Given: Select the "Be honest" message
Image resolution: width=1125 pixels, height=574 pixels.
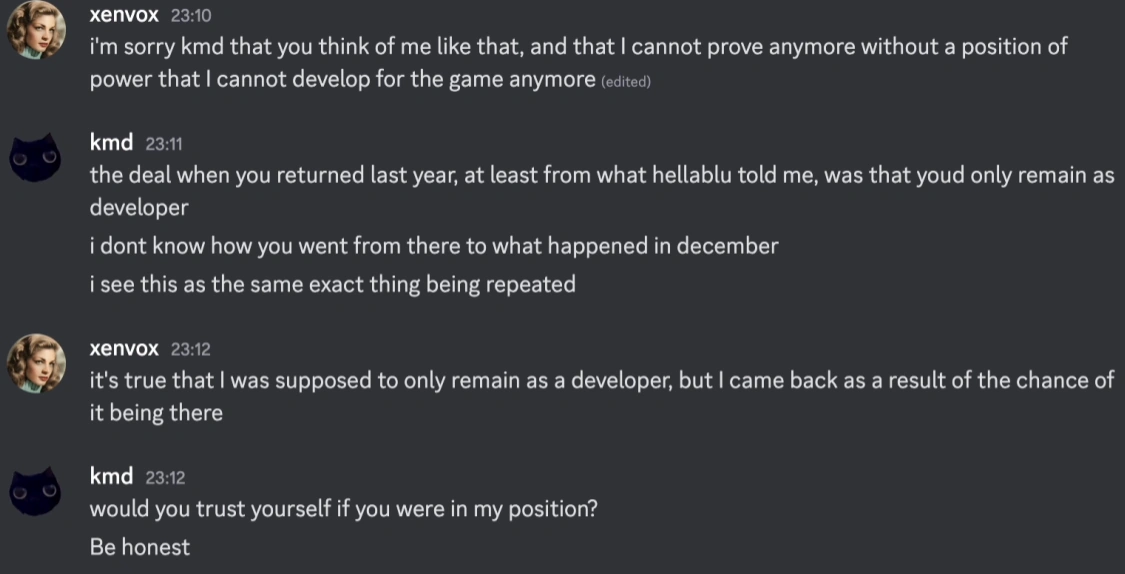Looking at the screenshot, I should (x=139, y=547).
